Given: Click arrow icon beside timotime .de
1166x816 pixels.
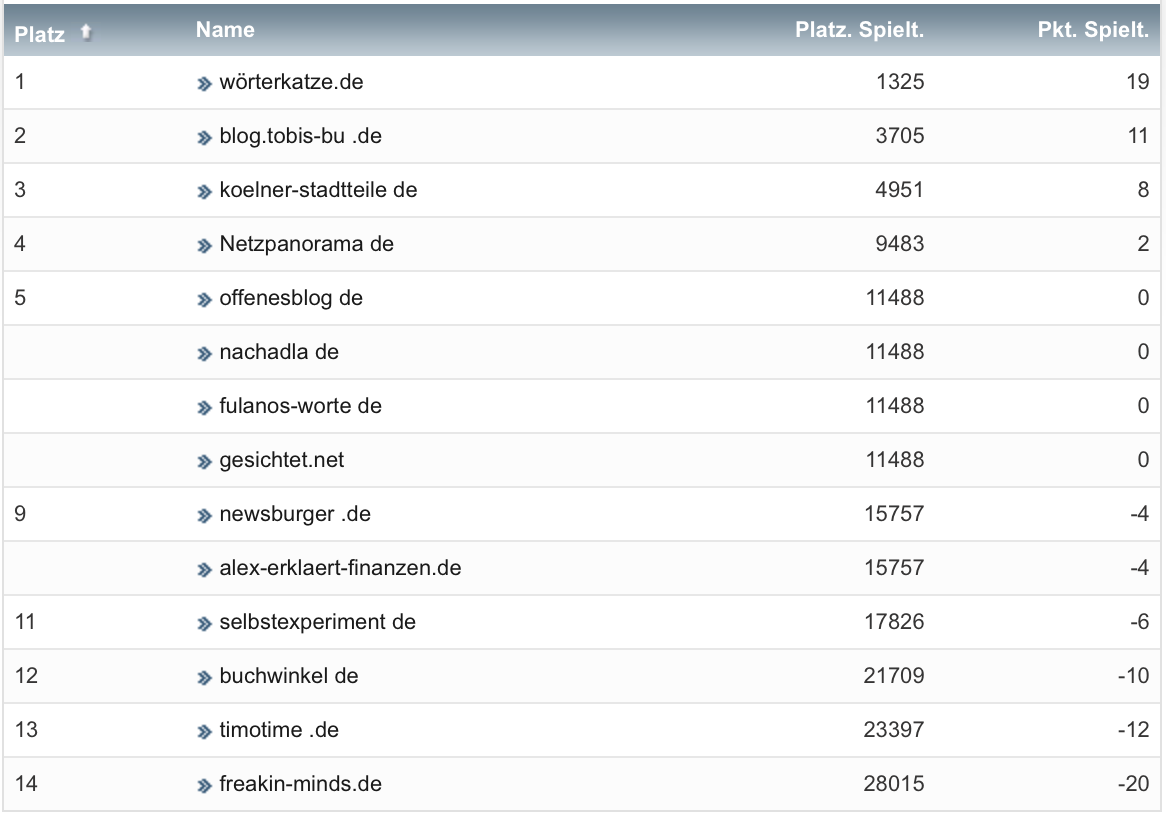Looking at the screenshot, I should [204, 732].
